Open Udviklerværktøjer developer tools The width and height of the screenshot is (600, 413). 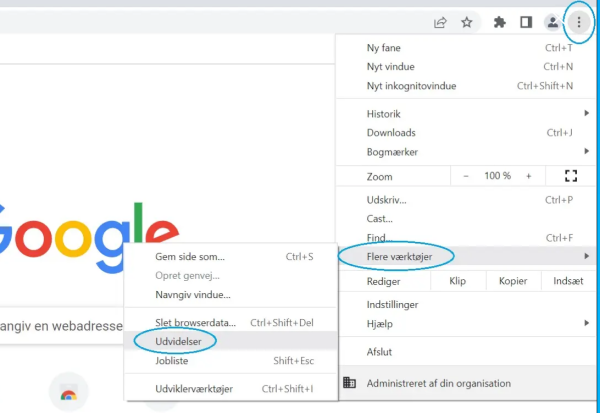click(231, 389)
